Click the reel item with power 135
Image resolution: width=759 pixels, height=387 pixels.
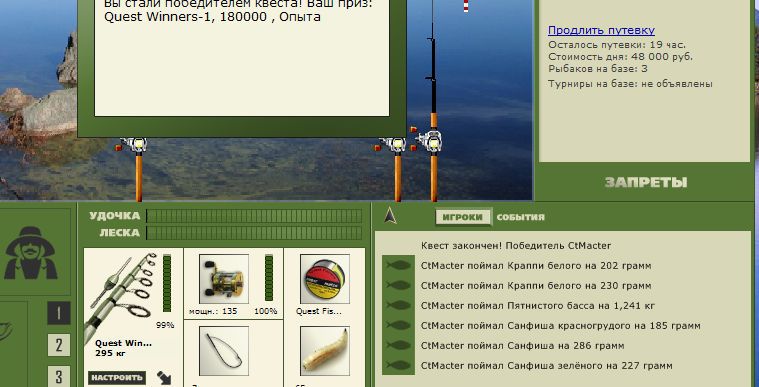(224, 279)
